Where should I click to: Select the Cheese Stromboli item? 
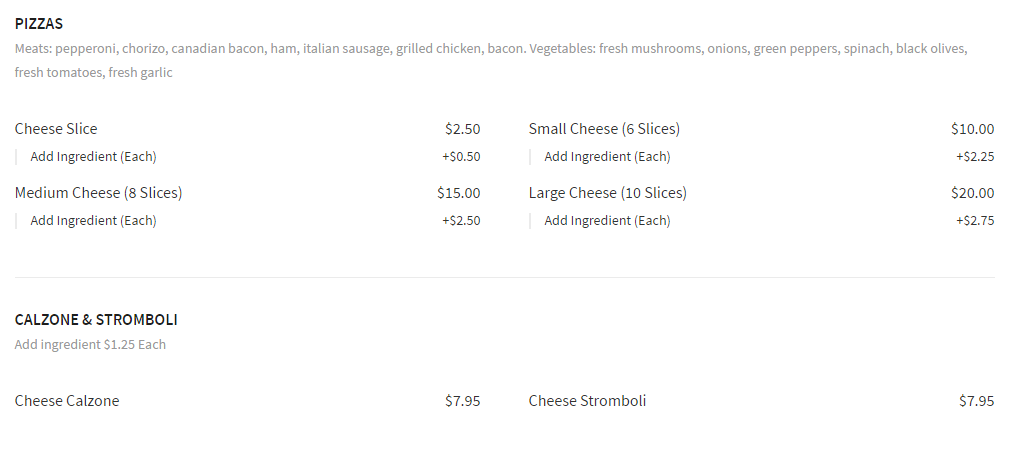click(587, 401)
